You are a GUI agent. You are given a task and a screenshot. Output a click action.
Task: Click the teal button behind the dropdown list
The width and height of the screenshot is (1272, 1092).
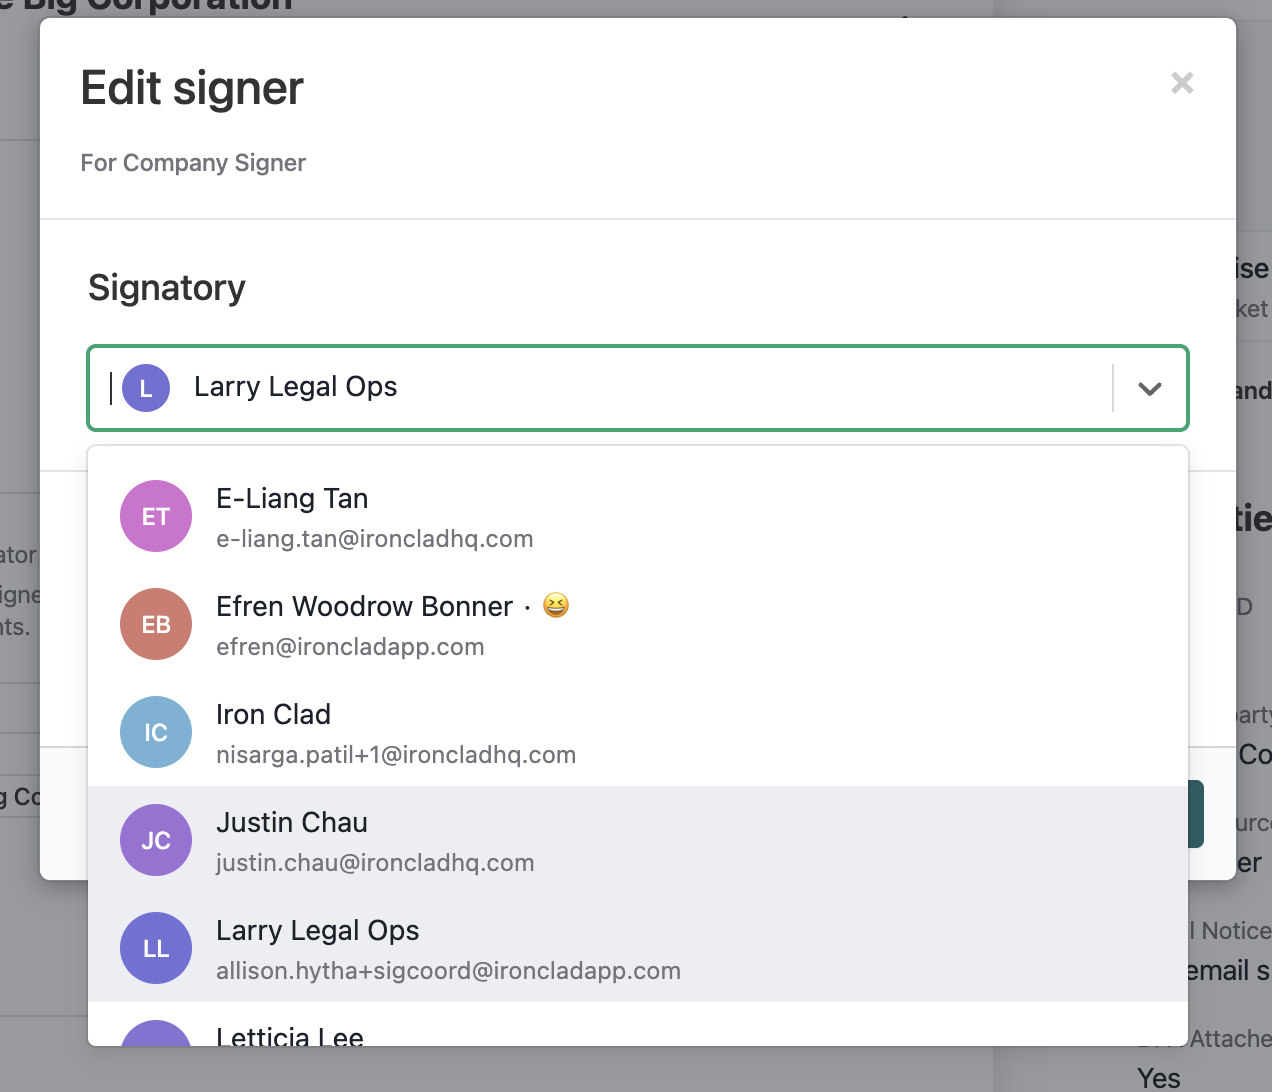point(1196,814)
